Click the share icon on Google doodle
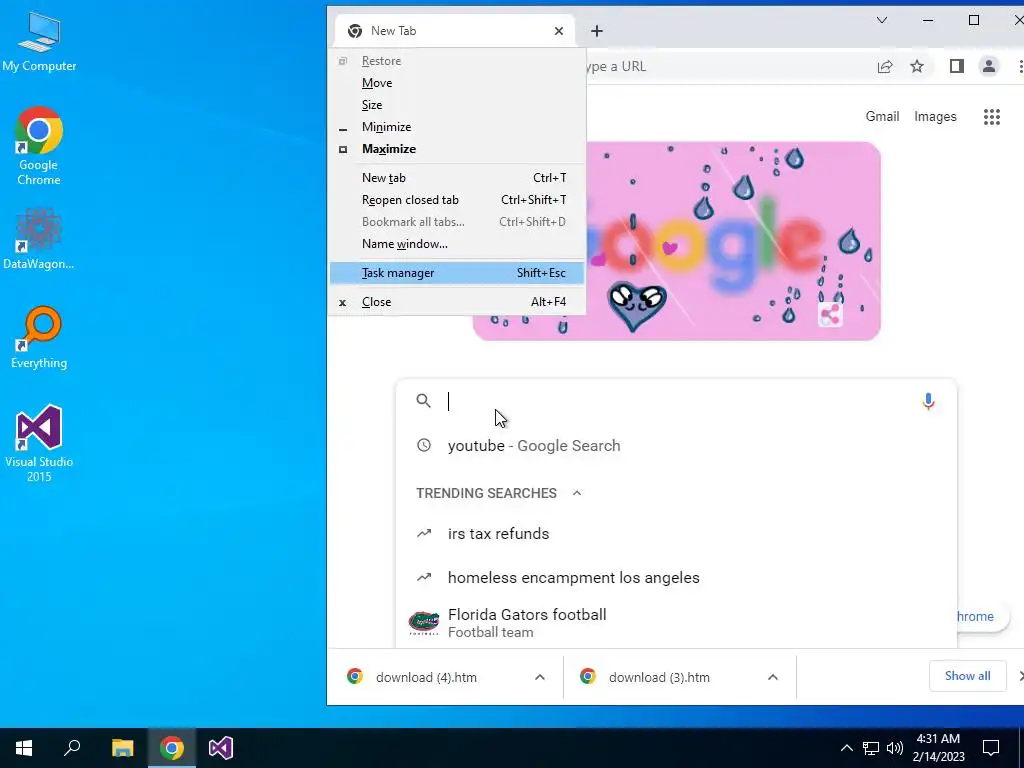The width and height of the screenshot is (1024, 768). click(830, 315)
